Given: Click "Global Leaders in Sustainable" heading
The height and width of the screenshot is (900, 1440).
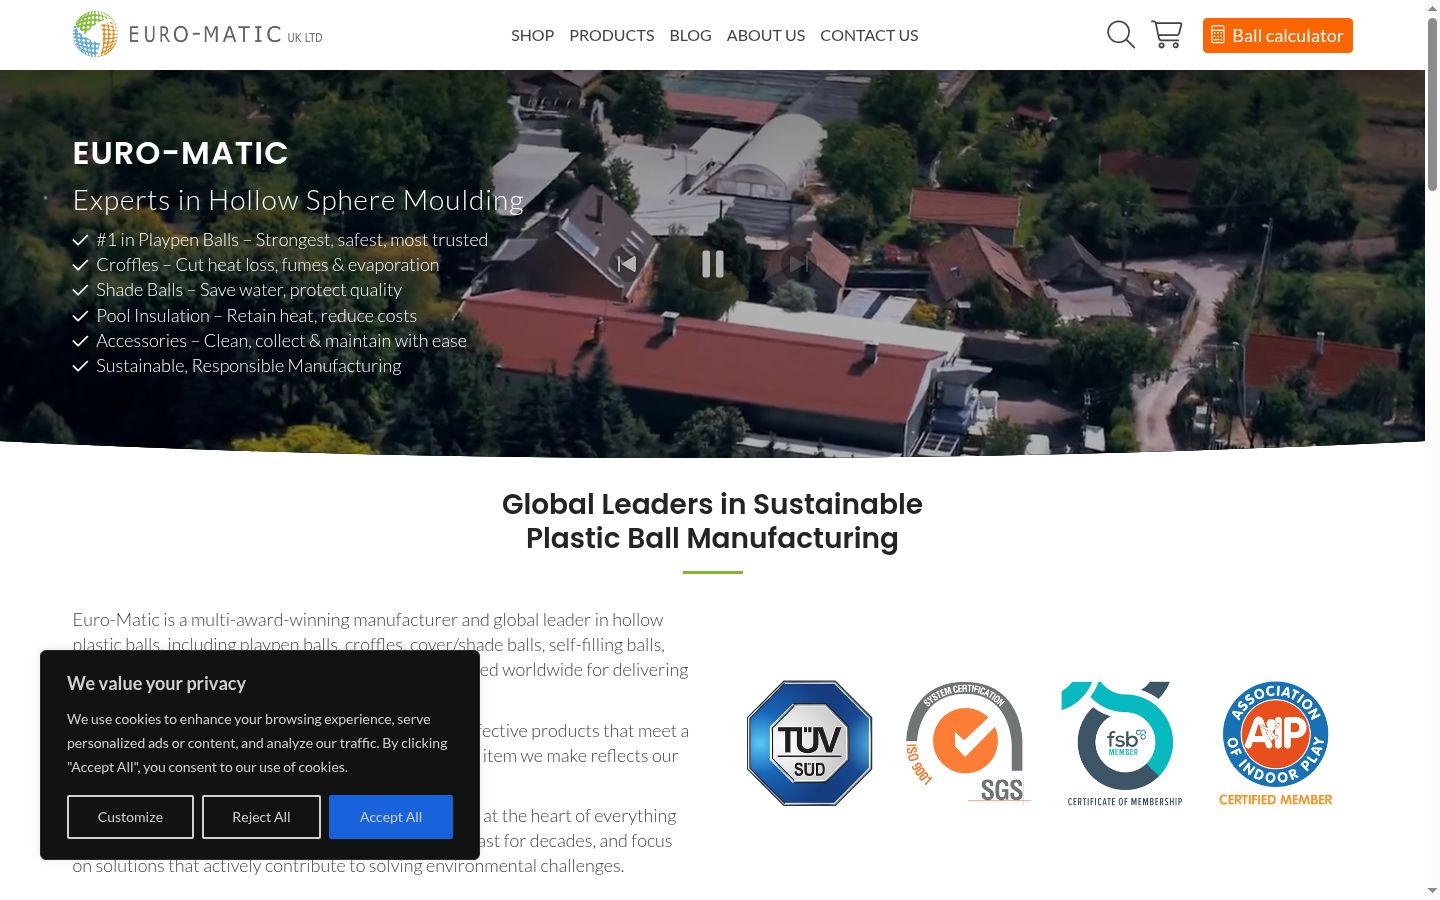Looking at the screenshot, I should (x=712, y=504).
